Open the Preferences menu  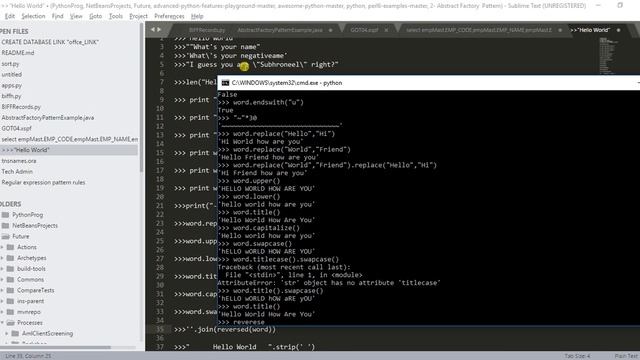169,16
